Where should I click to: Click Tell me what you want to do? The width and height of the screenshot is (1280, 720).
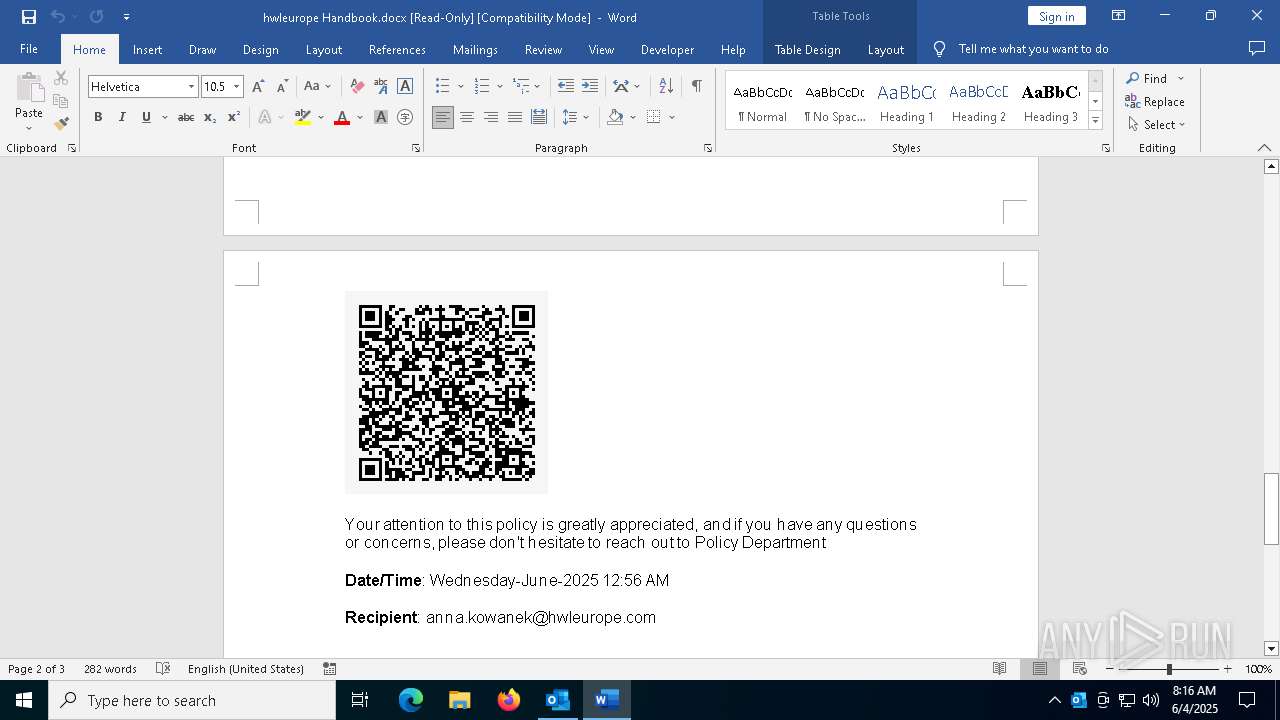pyautogui.click(x=1033, y=49)
